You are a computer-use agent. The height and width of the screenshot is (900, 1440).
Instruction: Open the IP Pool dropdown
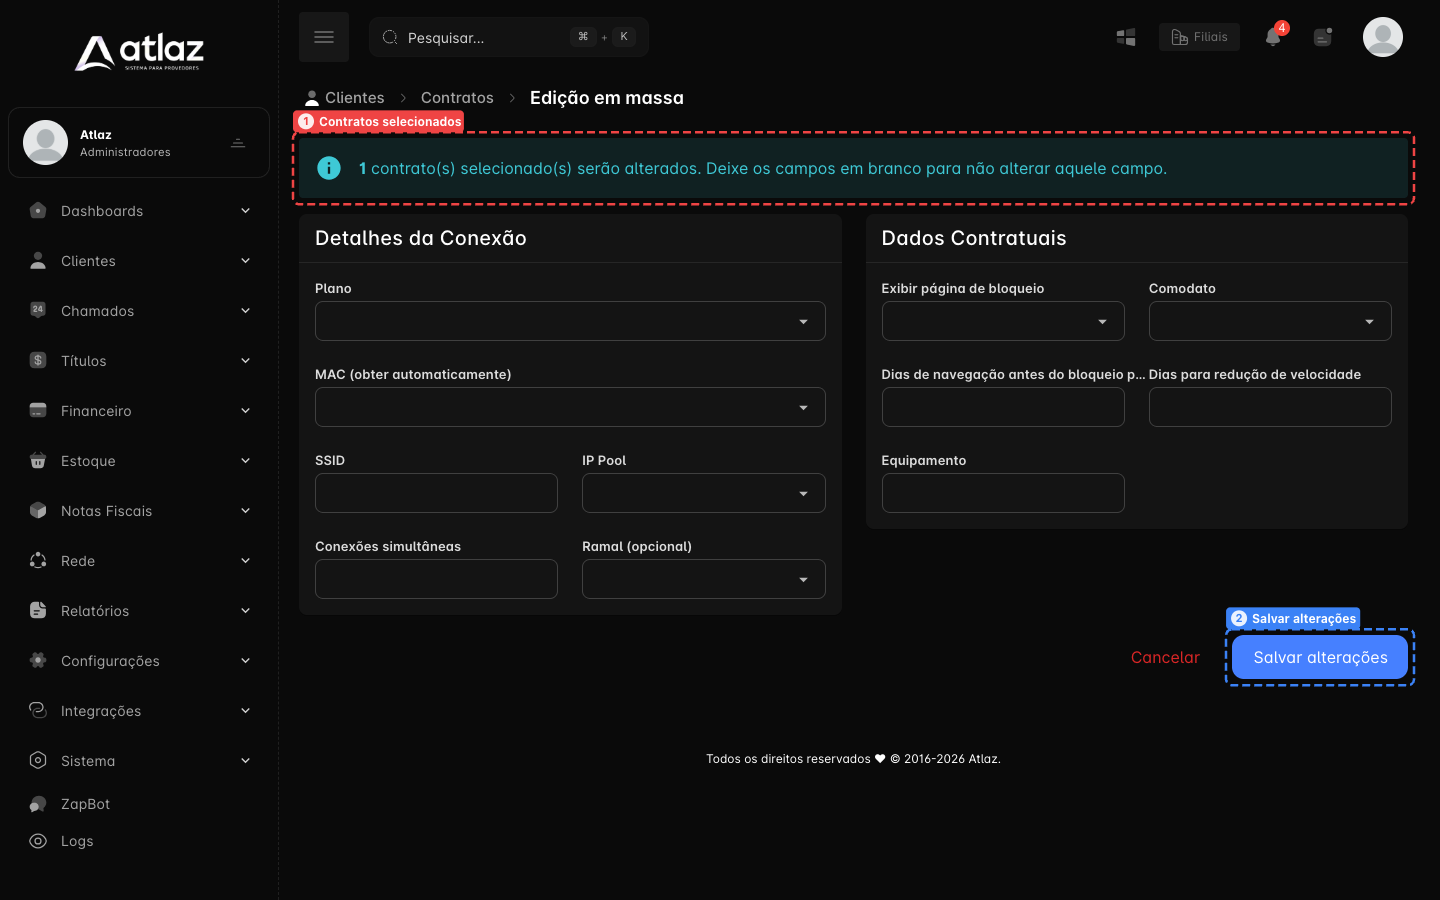(704, 493)
